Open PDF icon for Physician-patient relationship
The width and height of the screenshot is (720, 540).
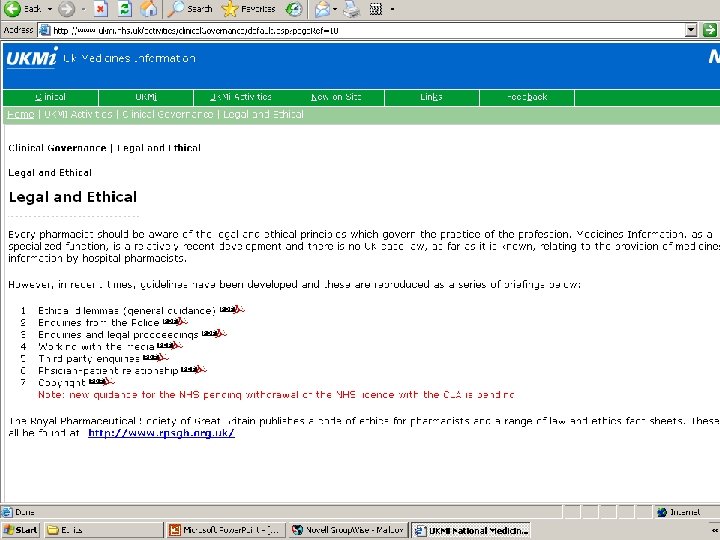(x=194, y=369)
